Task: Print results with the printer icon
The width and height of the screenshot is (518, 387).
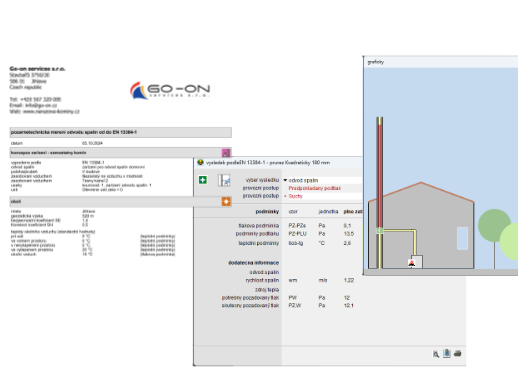Action: (458, 353)
